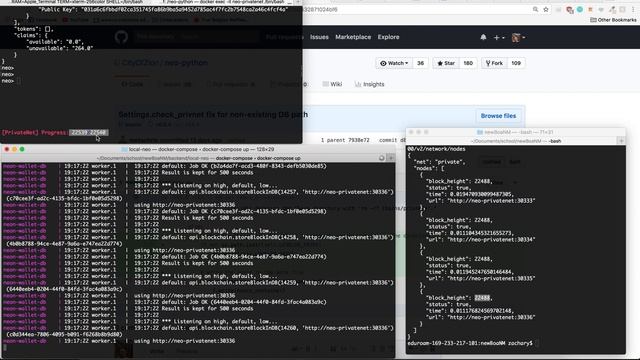Open Explore in GitHub header
This screenshot has height=360, width=640.
coord(388,37)
